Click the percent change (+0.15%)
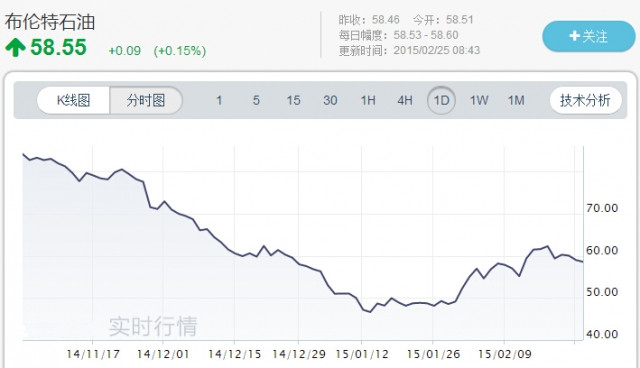 (180, 51)
